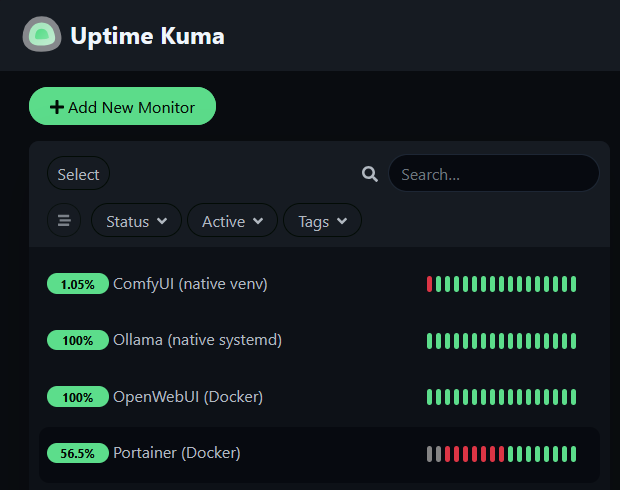
Task: Click Ollama heartbeat status bar
Action: 501,341
